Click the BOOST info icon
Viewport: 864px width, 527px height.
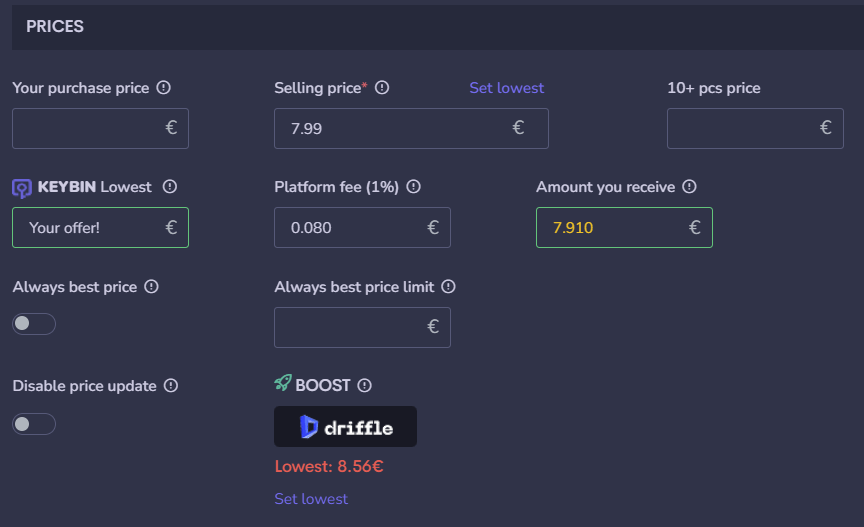(364, 385)
